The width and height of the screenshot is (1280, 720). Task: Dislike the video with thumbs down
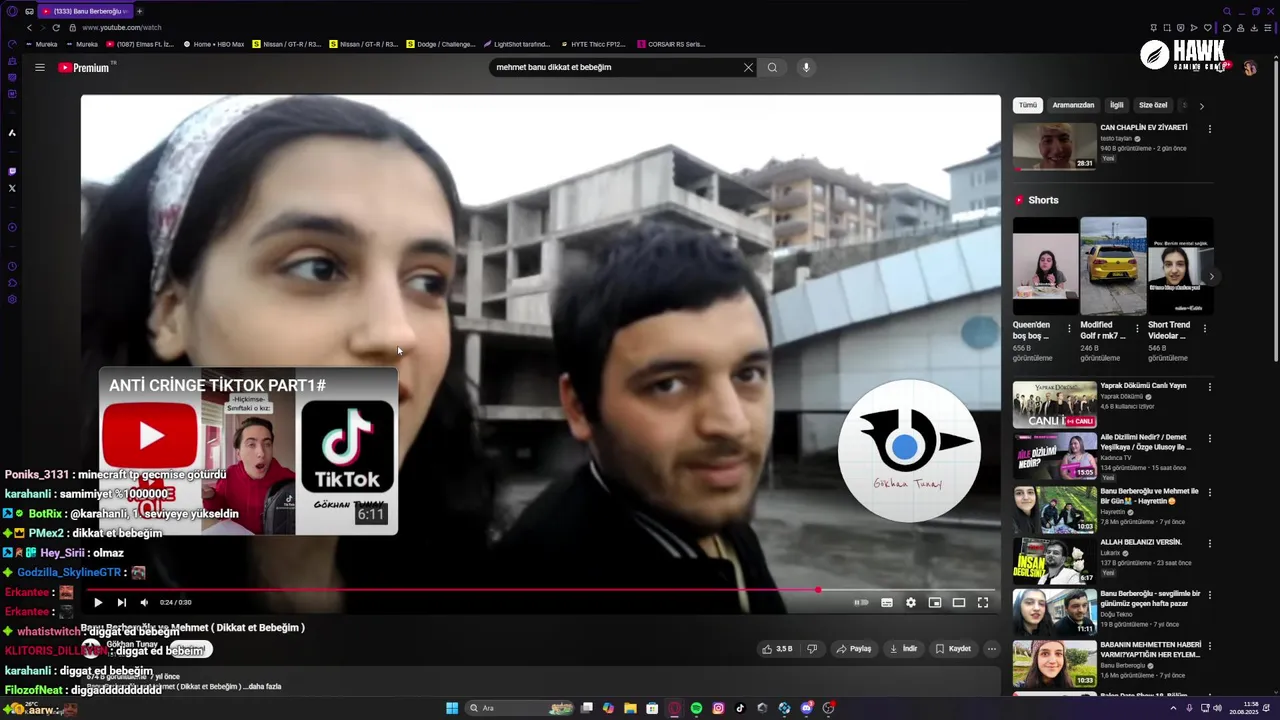[x=811, y=649]
